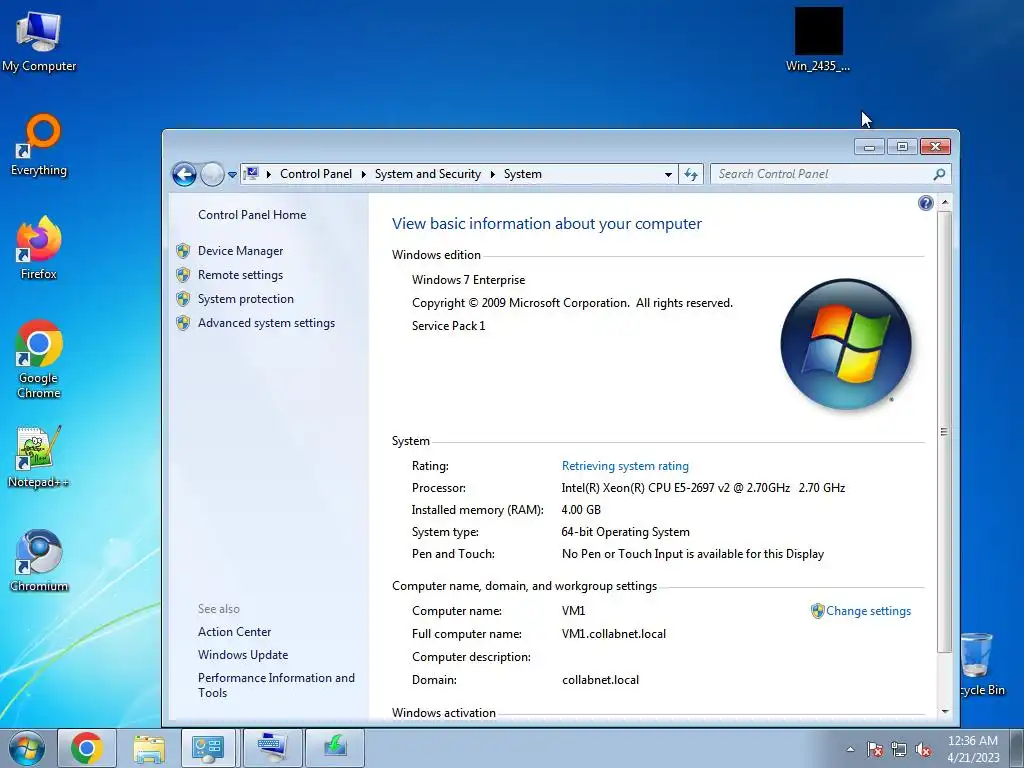Expand arrow after System and Security breadcrumb

click(492, 174)
